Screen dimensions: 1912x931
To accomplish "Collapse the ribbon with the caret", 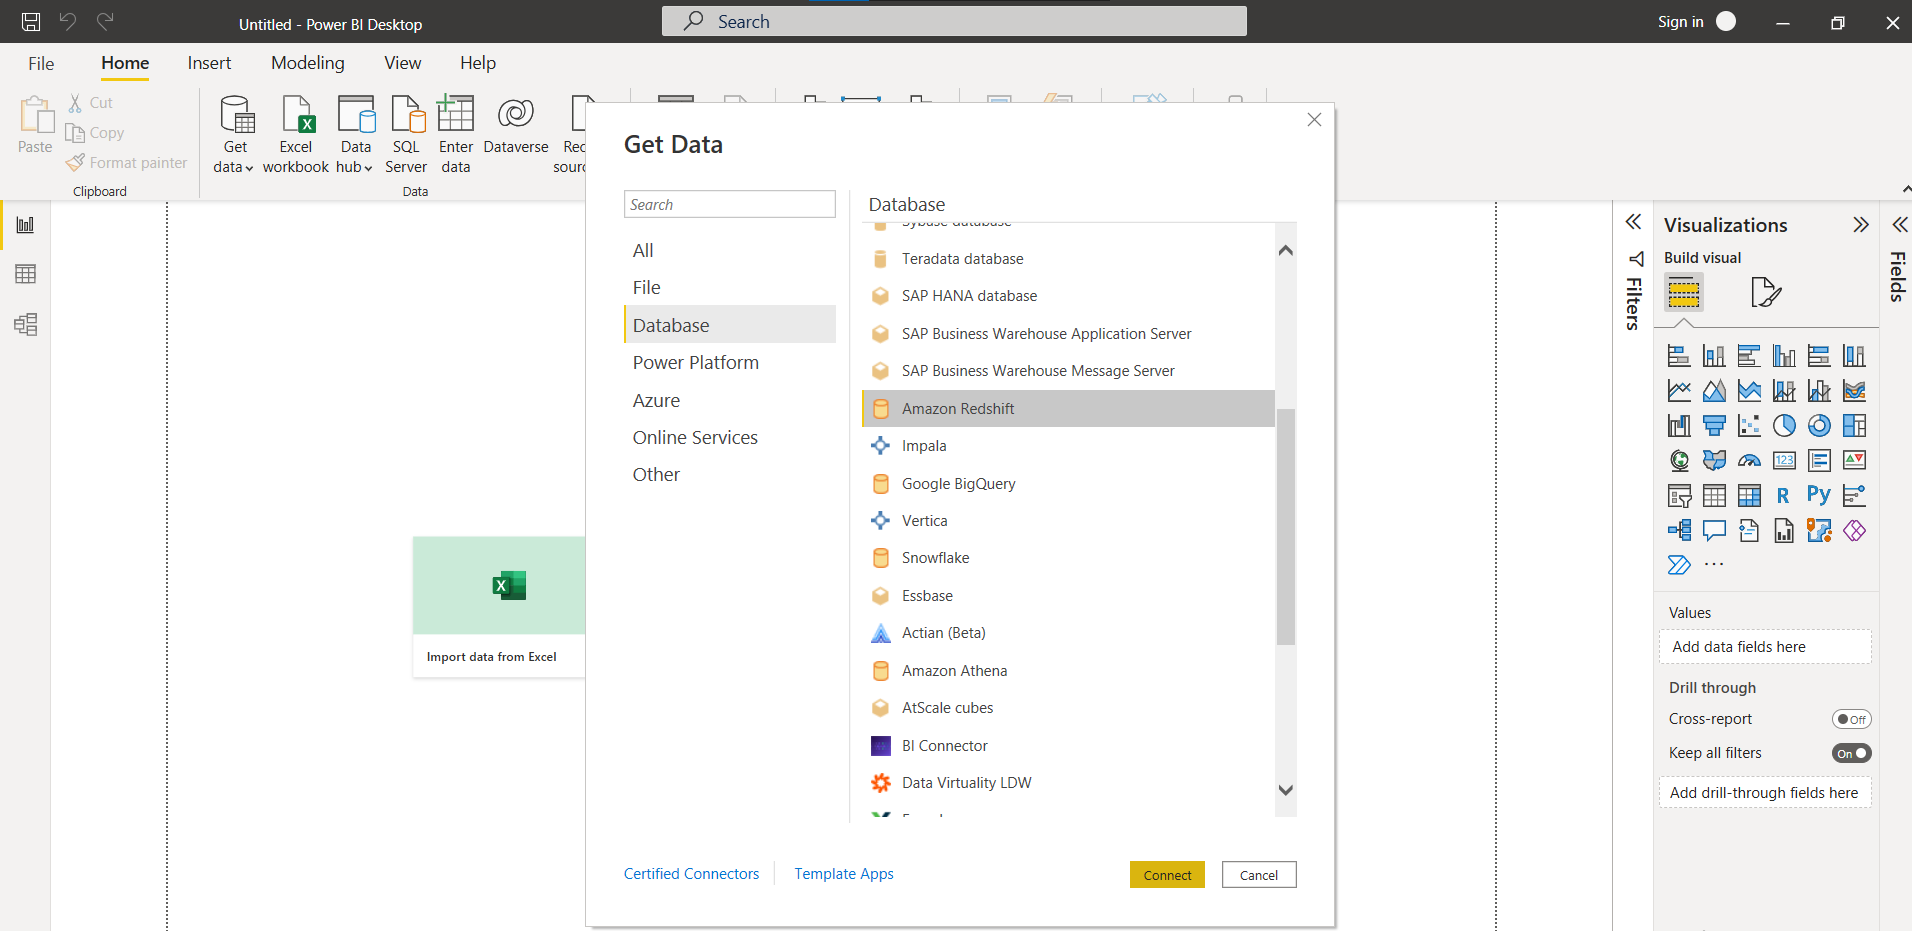I will [1905, 189].
